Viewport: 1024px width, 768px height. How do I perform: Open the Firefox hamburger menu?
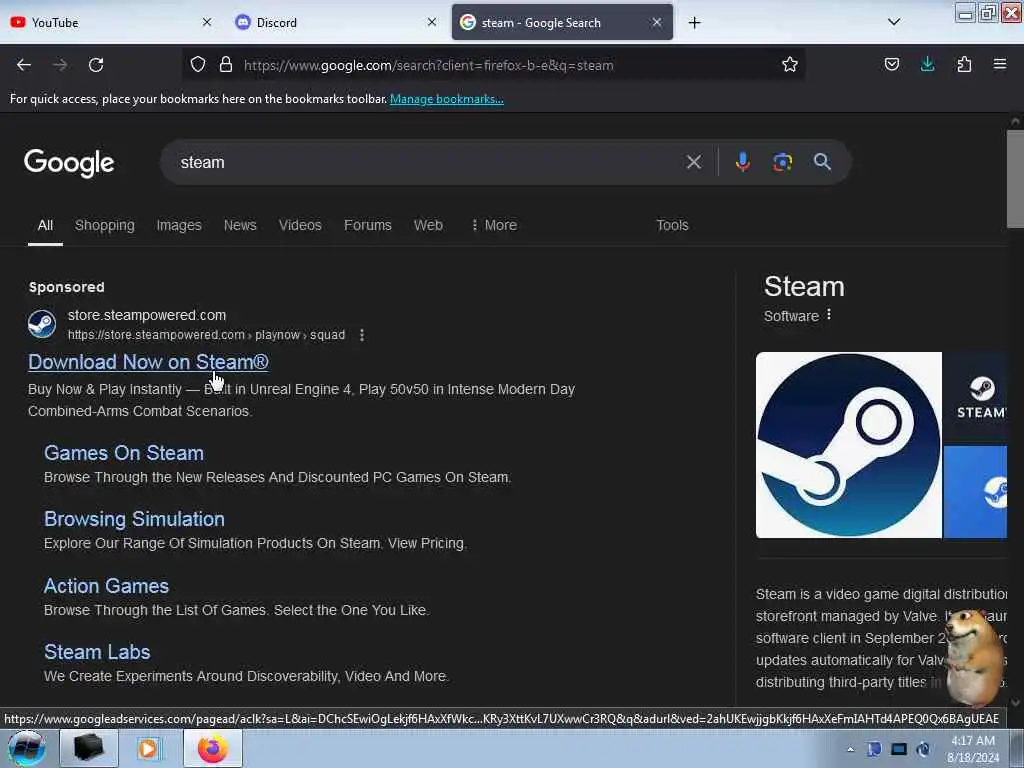pyautogui.click(x=1000, y=65)
